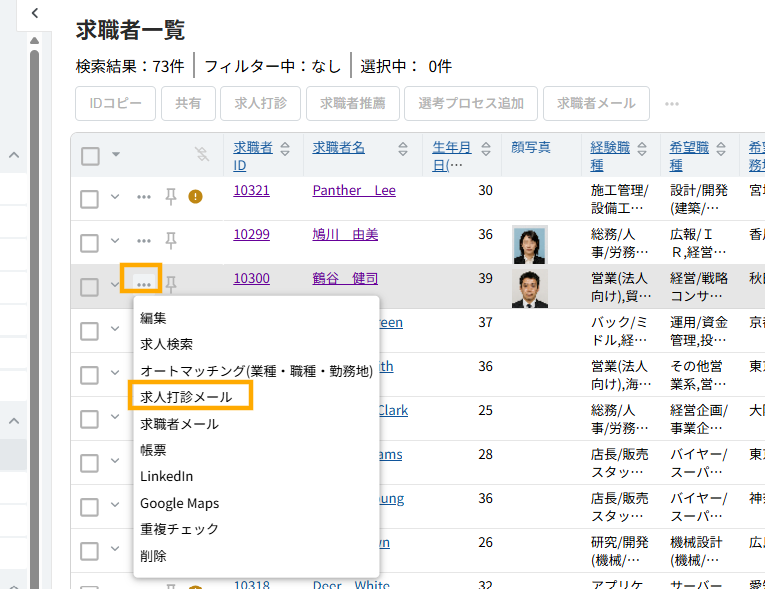This screenshot has width=765, height=589.
Task: Pin the Panther Lee row
Action: [x=170, y=198]
